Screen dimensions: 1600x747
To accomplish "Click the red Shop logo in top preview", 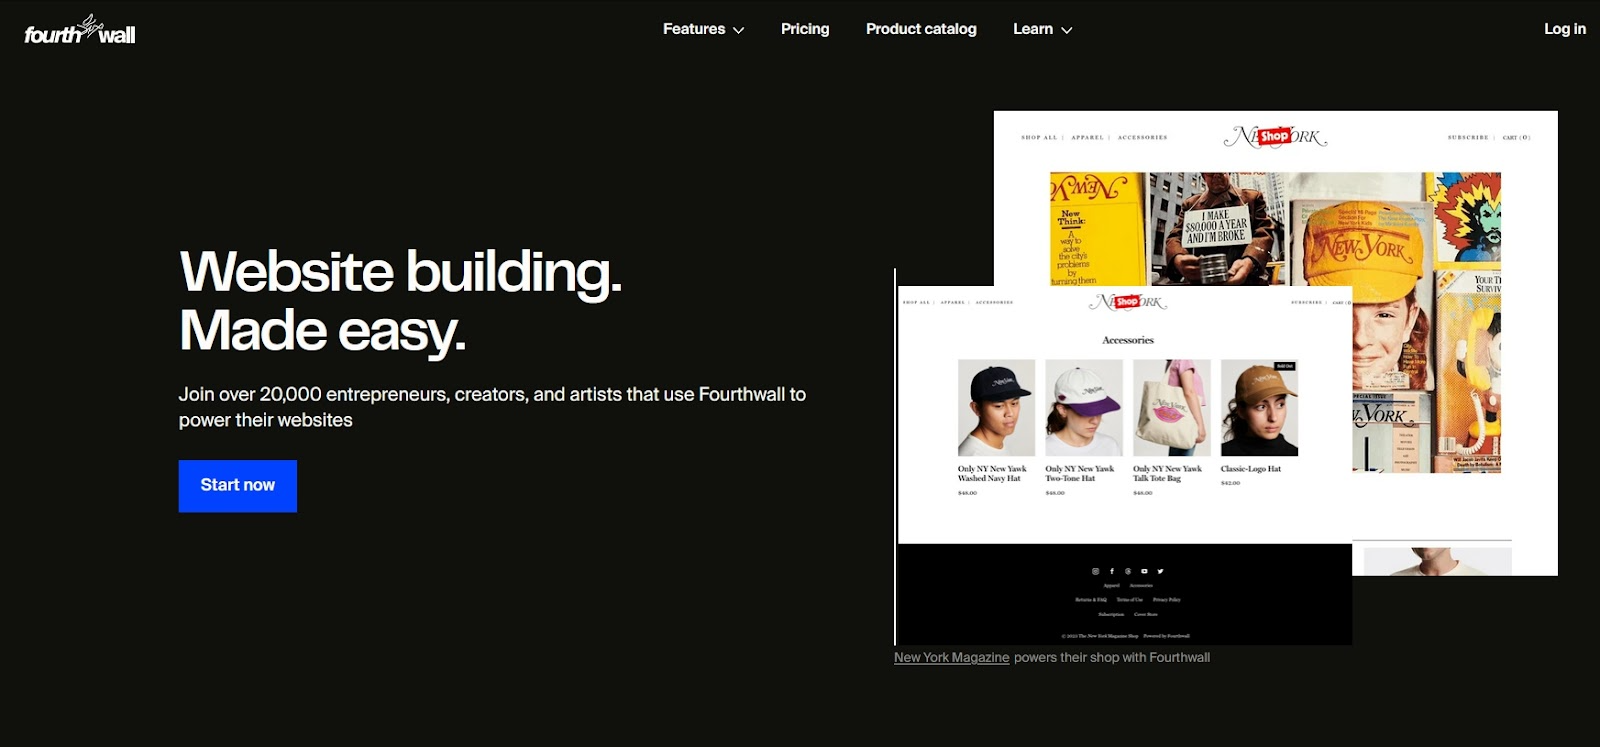I will tap(1274, 136).
